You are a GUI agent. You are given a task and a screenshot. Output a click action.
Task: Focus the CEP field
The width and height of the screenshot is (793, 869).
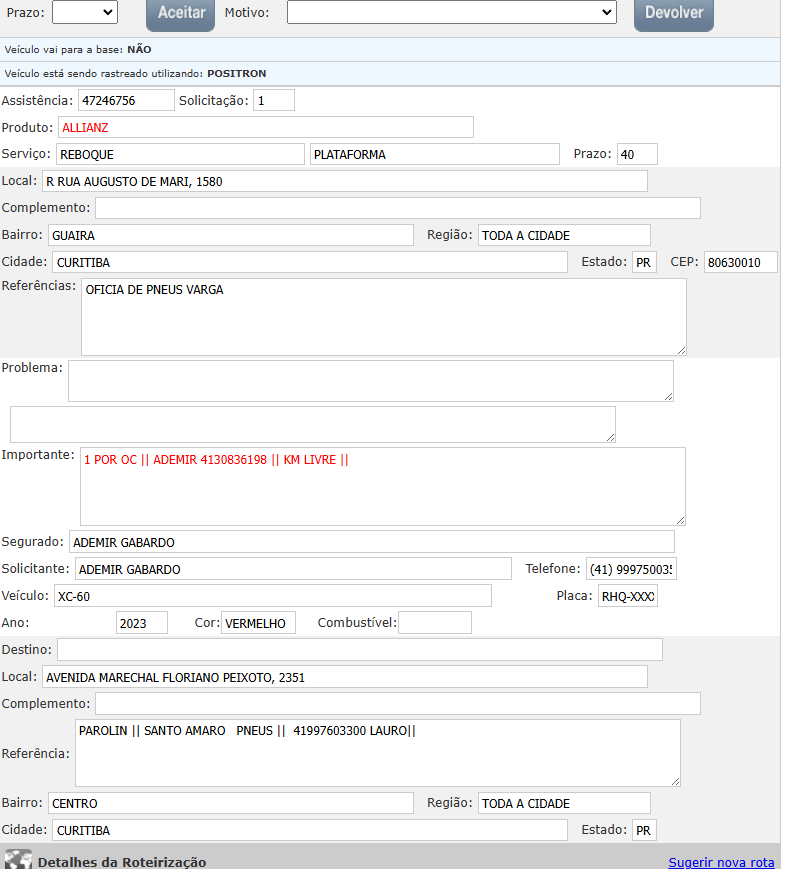tap(739, 262)
